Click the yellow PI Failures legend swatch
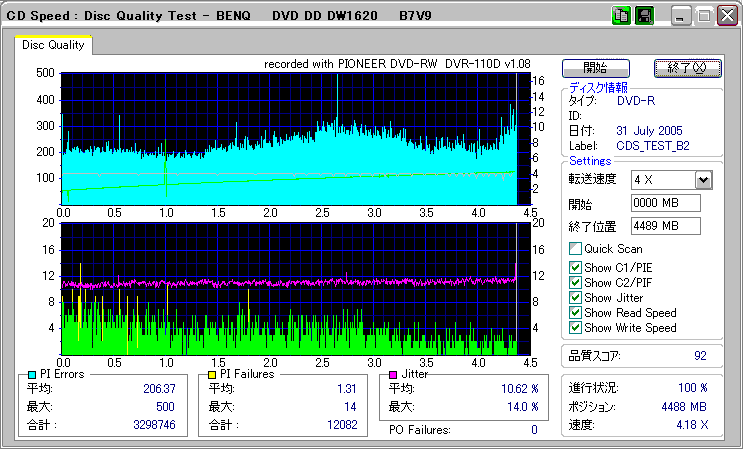This screenshot has width=743, height=449. 212,374
